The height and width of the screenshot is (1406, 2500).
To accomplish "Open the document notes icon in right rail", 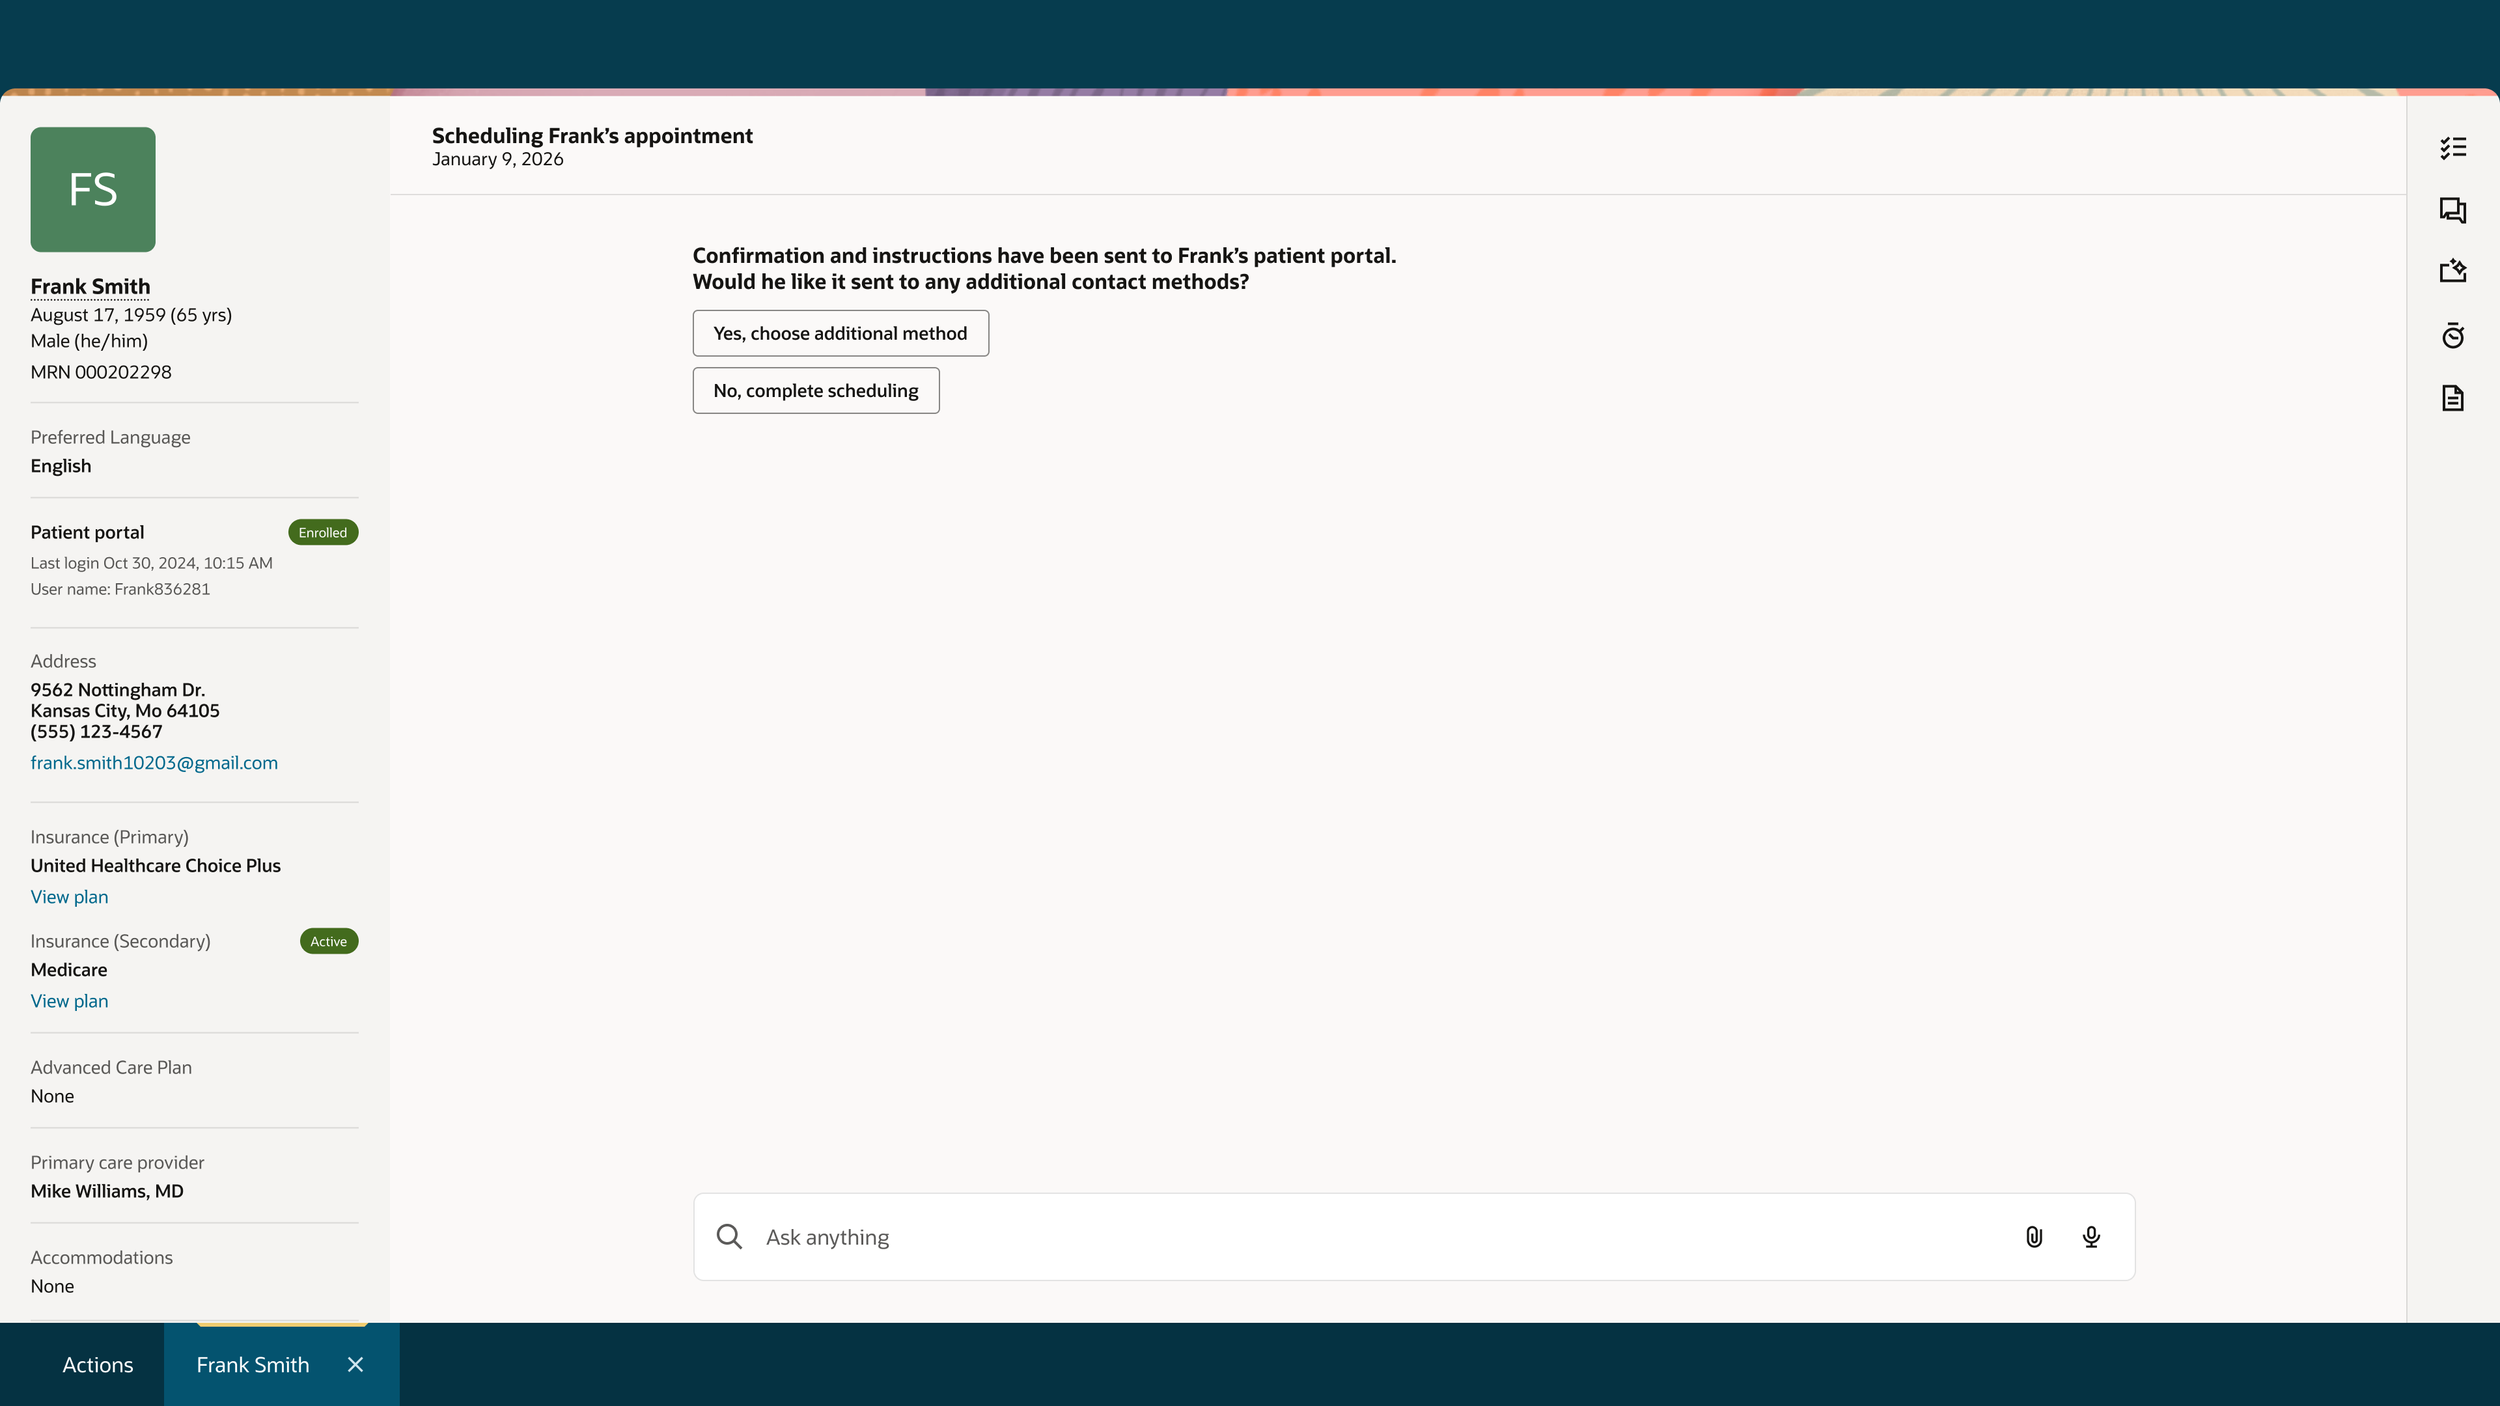I will (2452, 398).
